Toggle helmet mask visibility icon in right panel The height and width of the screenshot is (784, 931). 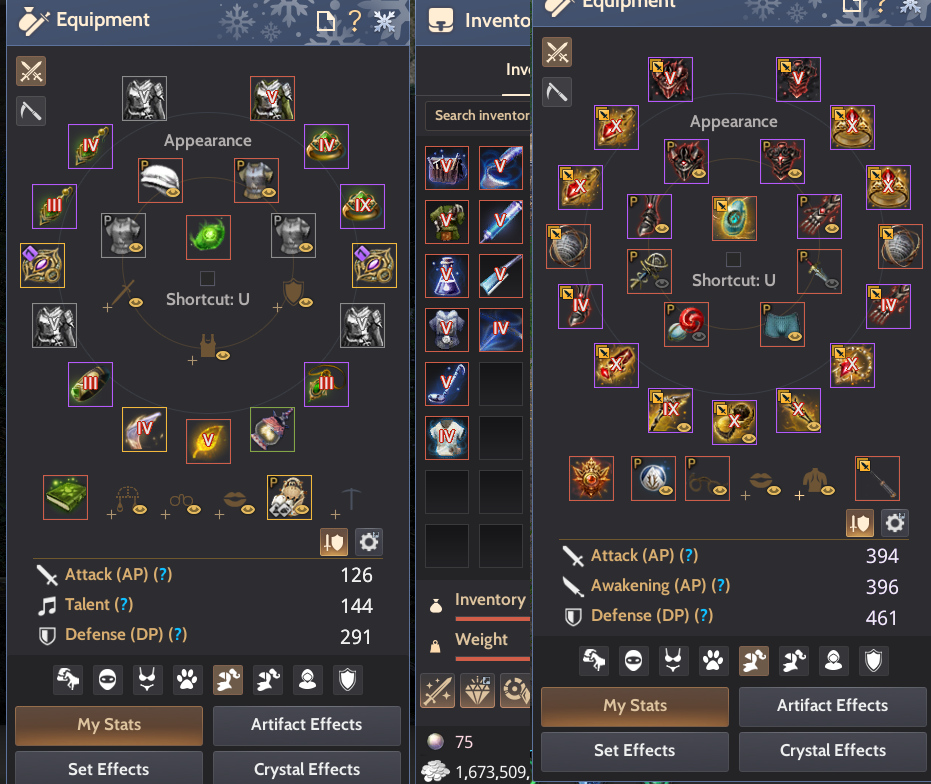[x=634, y=660]
